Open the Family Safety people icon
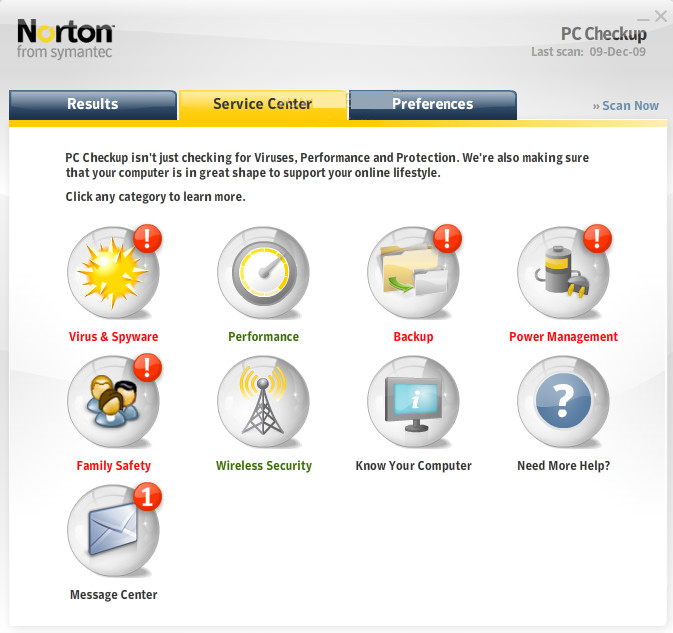This screenshot has width=673, height=633. tap(113, 402)
